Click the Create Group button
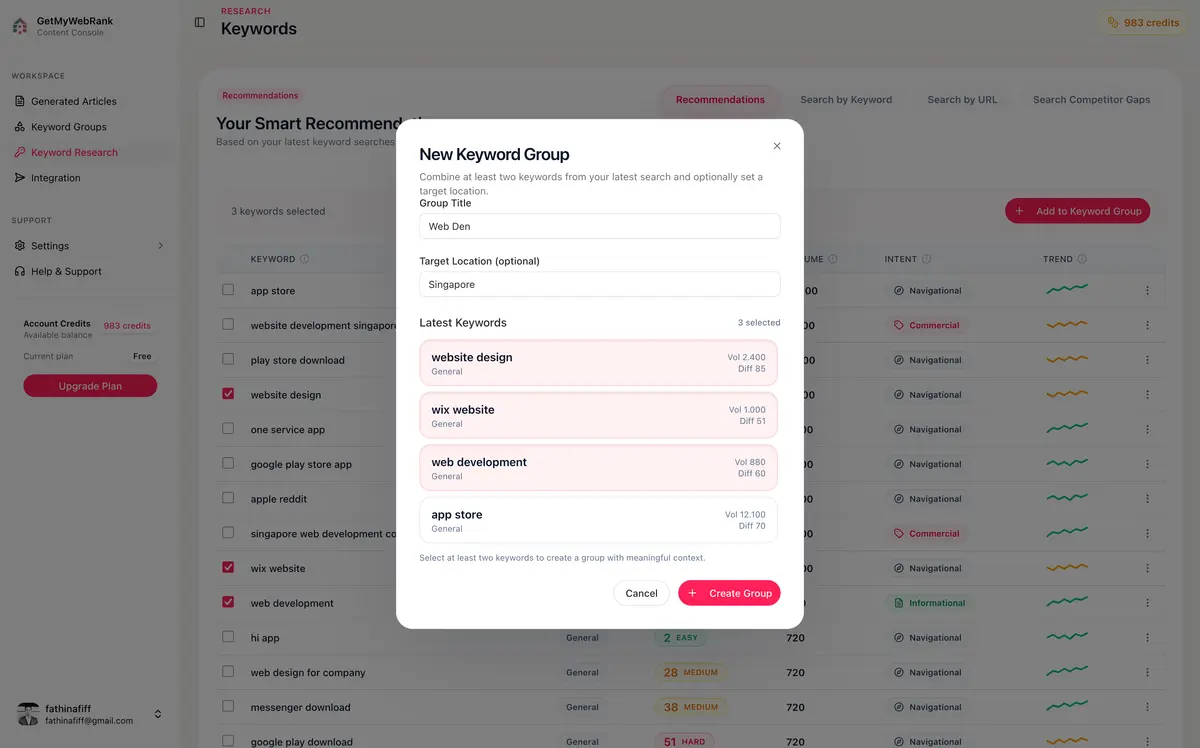The height and width of the screenshot is (748, 1200). click(729, 592)
